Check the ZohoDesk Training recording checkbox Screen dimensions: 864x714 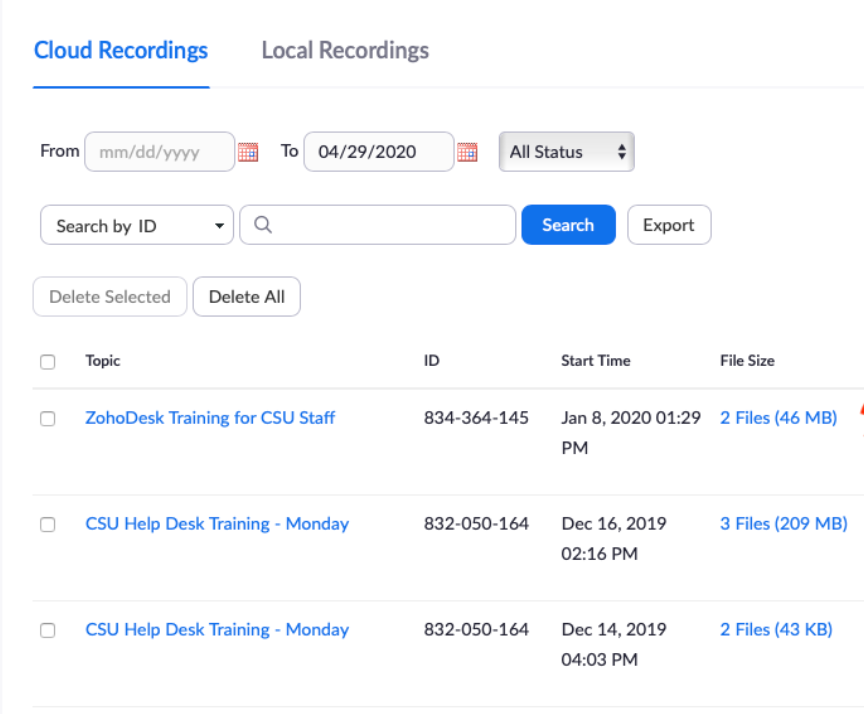point(46,418)
